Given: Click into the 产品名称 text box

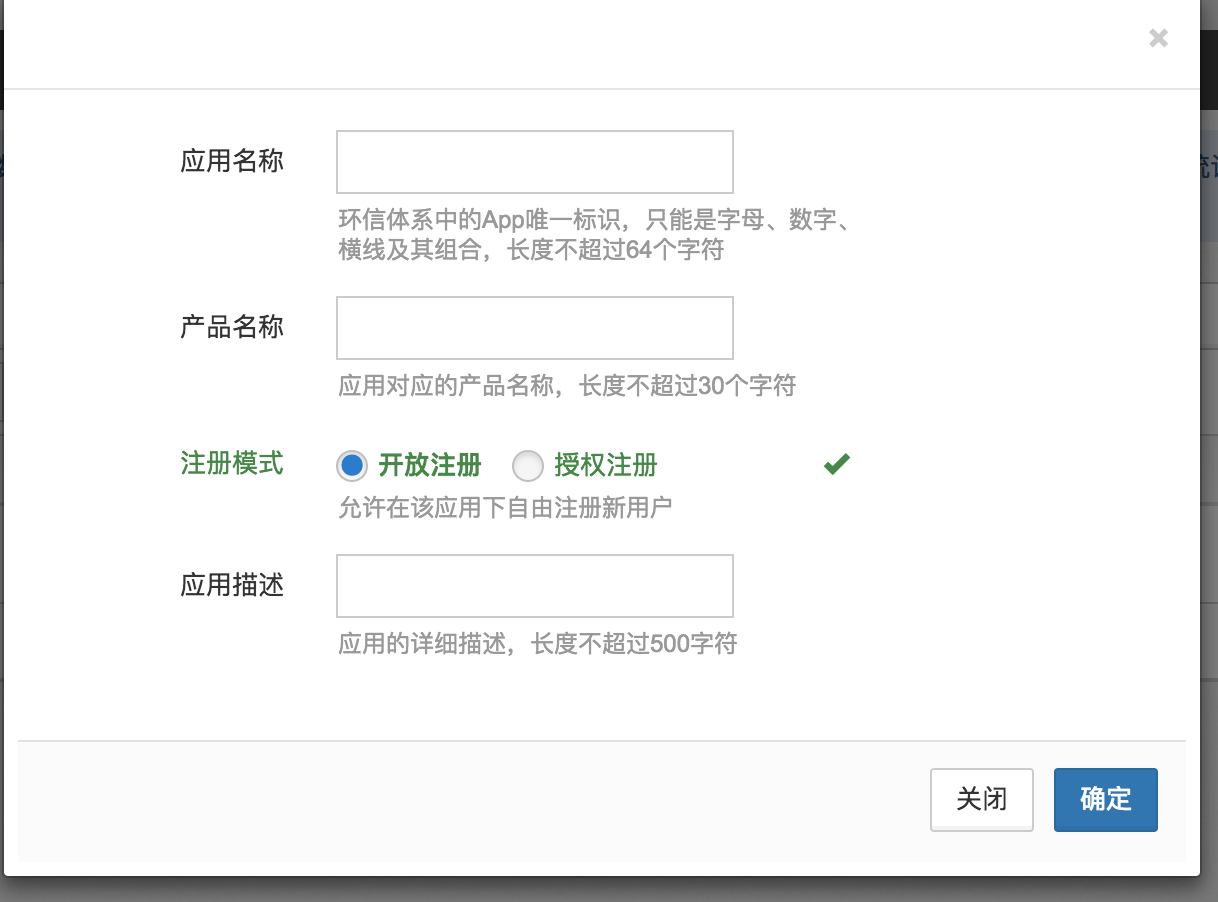Looking at the screenshot, I should pos(534,327).
